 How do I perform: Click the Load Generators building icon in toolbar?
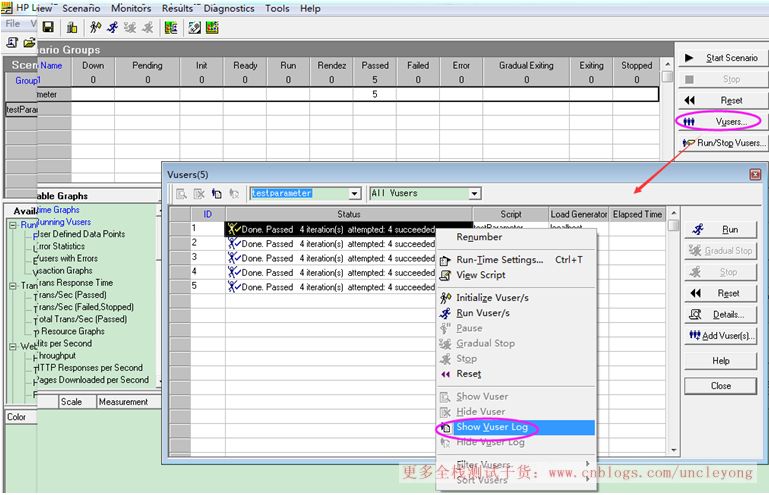pos(72,27)
